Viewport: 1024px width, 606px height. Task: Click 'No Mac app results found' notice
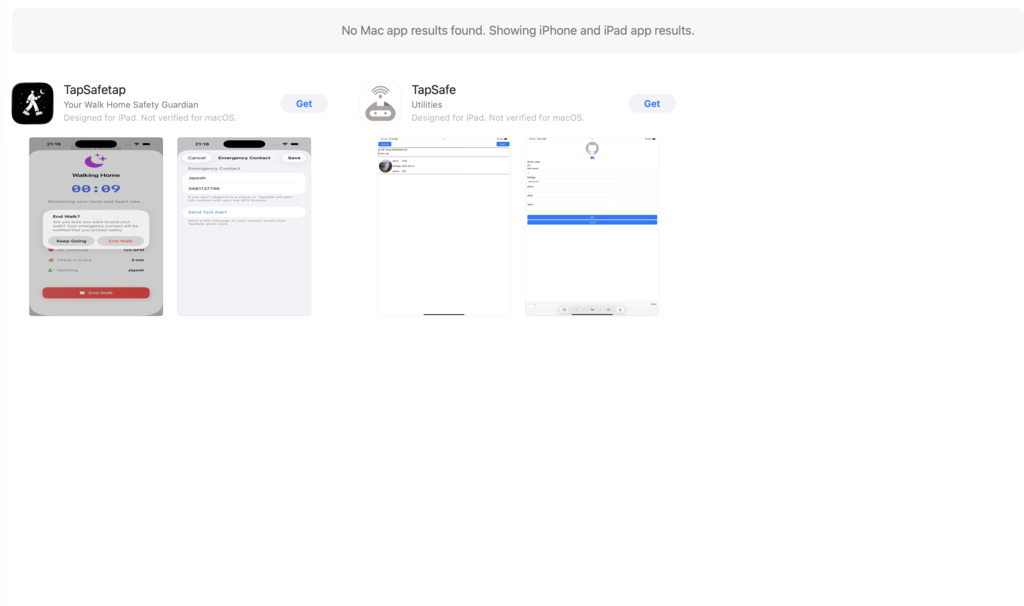coord(518,31)
